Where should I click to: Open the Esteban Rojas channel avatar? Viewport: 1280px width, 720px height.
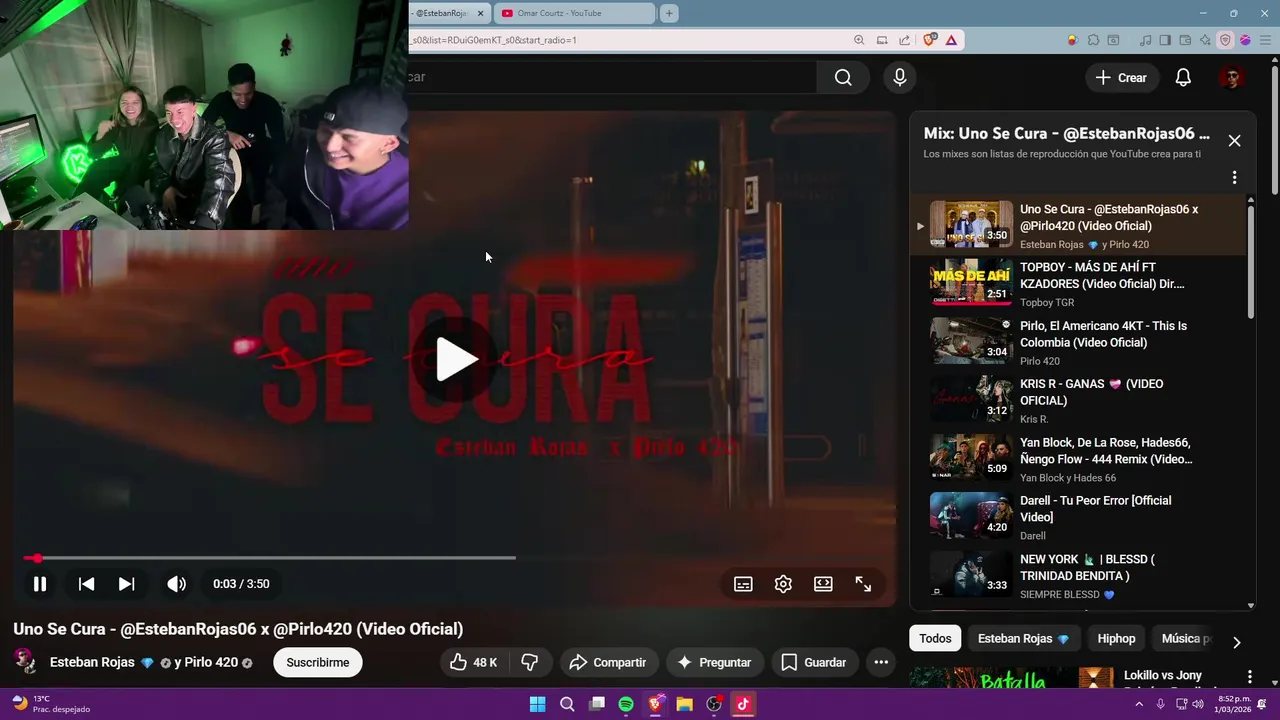[x=25, y=661]
